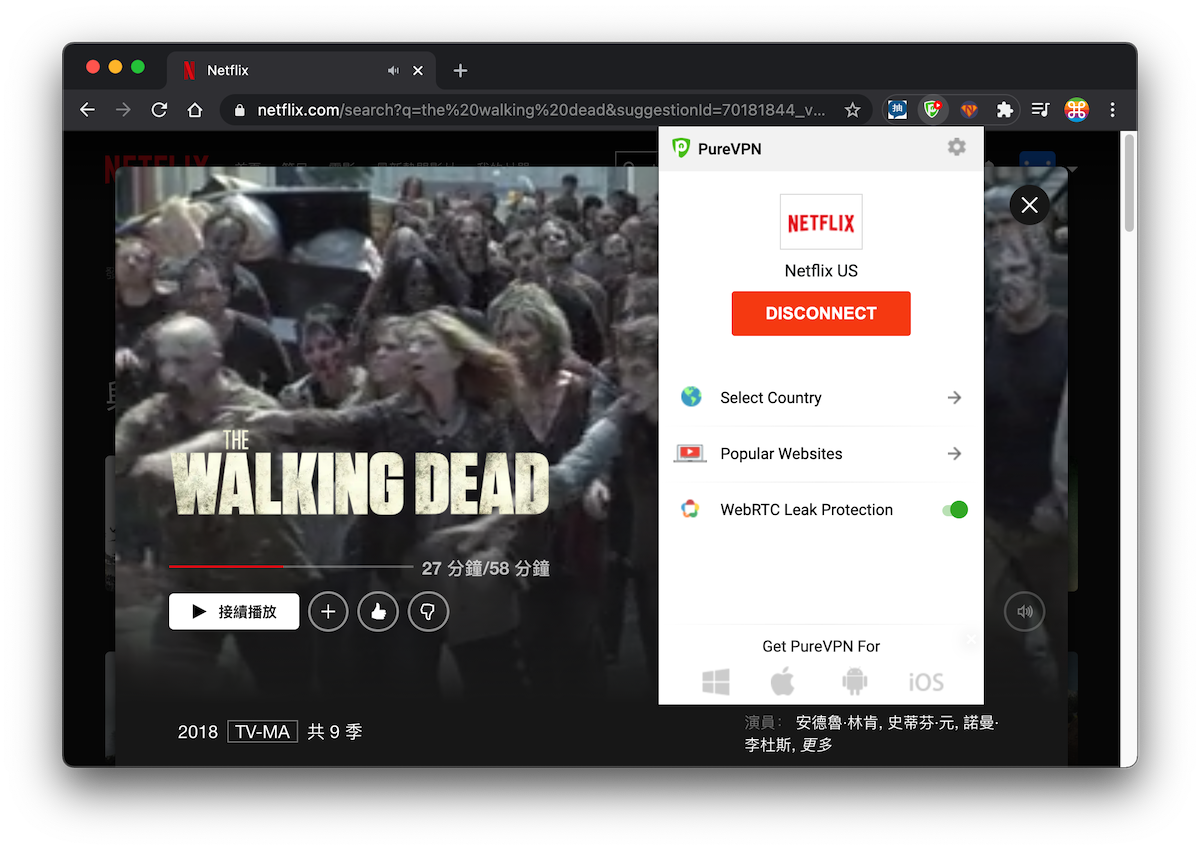
Task: Open the Extensions puzzle icon
Action: (1005, 110)
